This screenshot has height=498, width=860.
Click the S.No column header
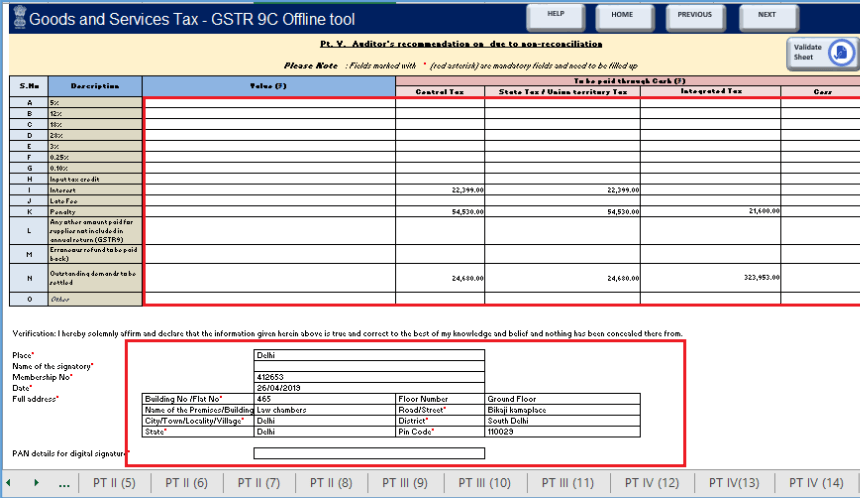click(29, 86)
